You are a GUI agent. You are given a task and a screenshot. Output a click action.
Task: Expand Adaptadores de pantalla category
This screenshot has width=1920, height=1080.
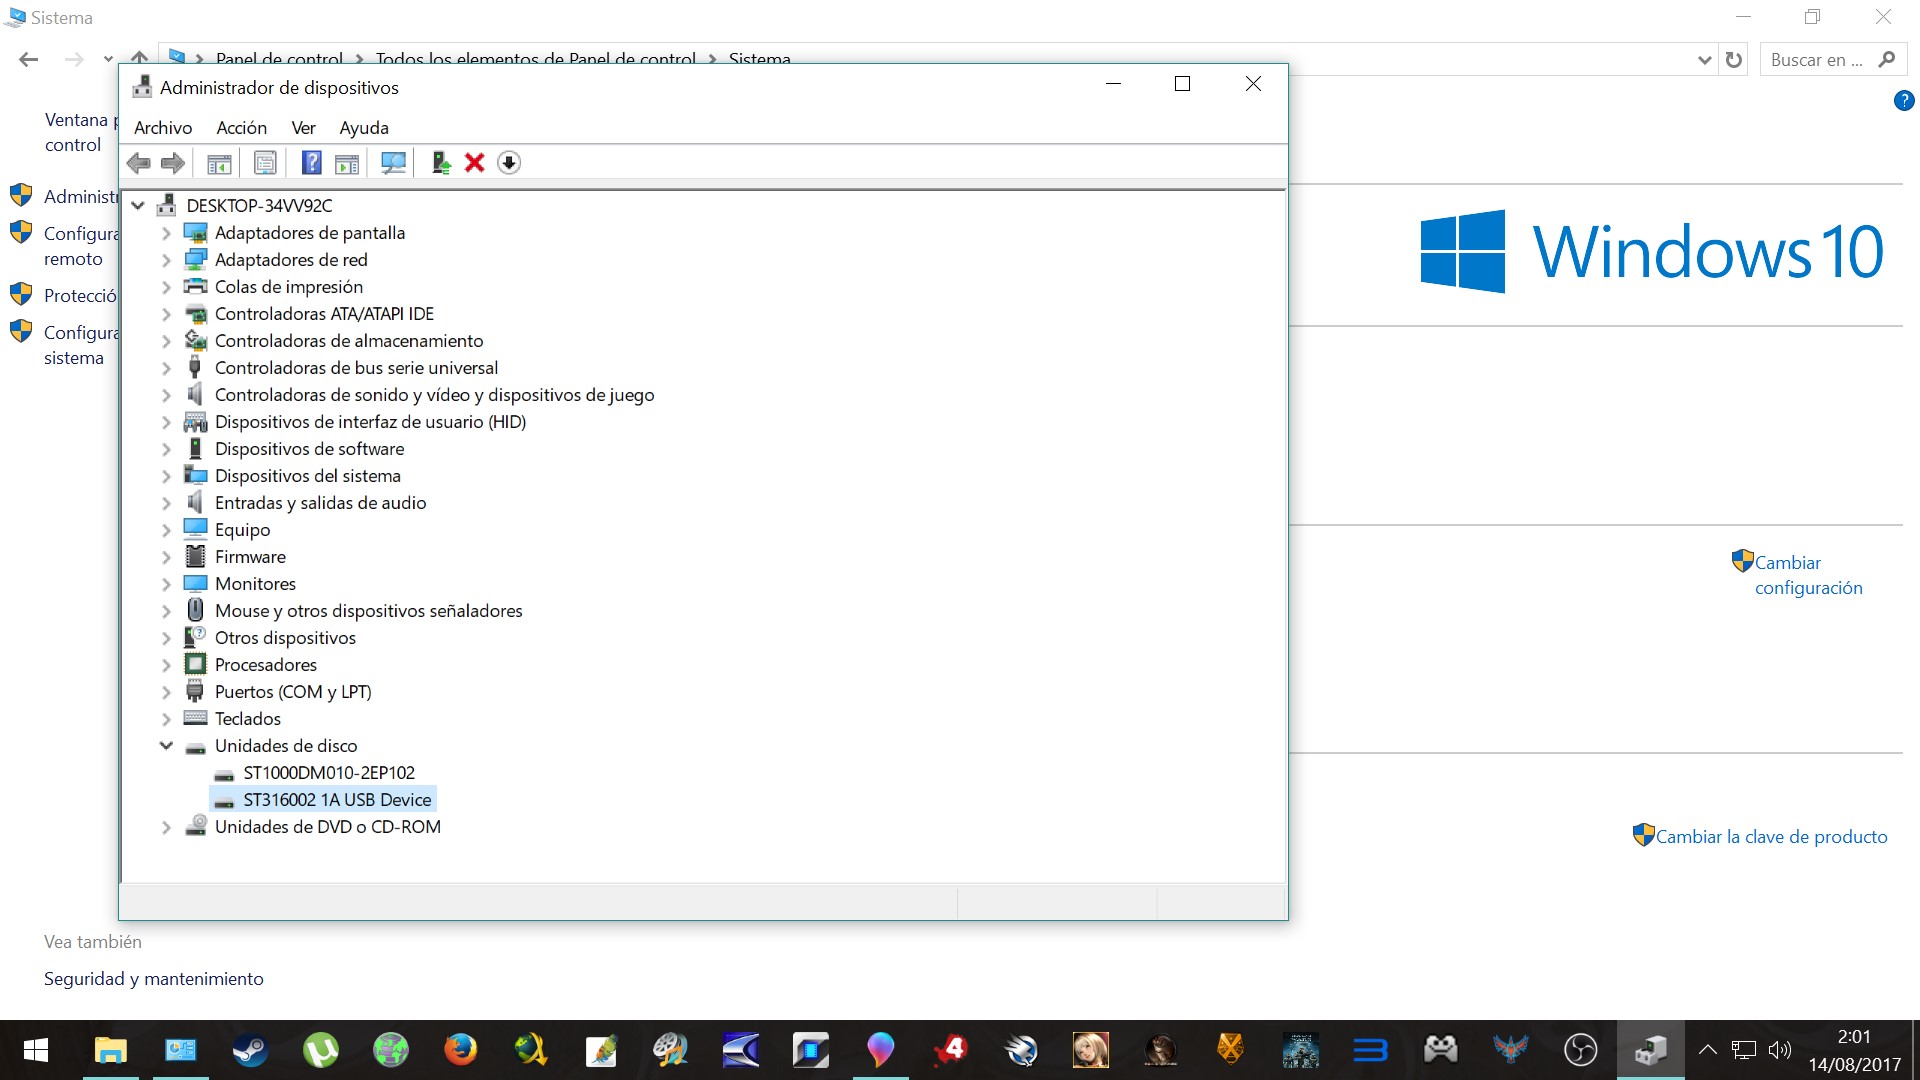click(166, 233)
